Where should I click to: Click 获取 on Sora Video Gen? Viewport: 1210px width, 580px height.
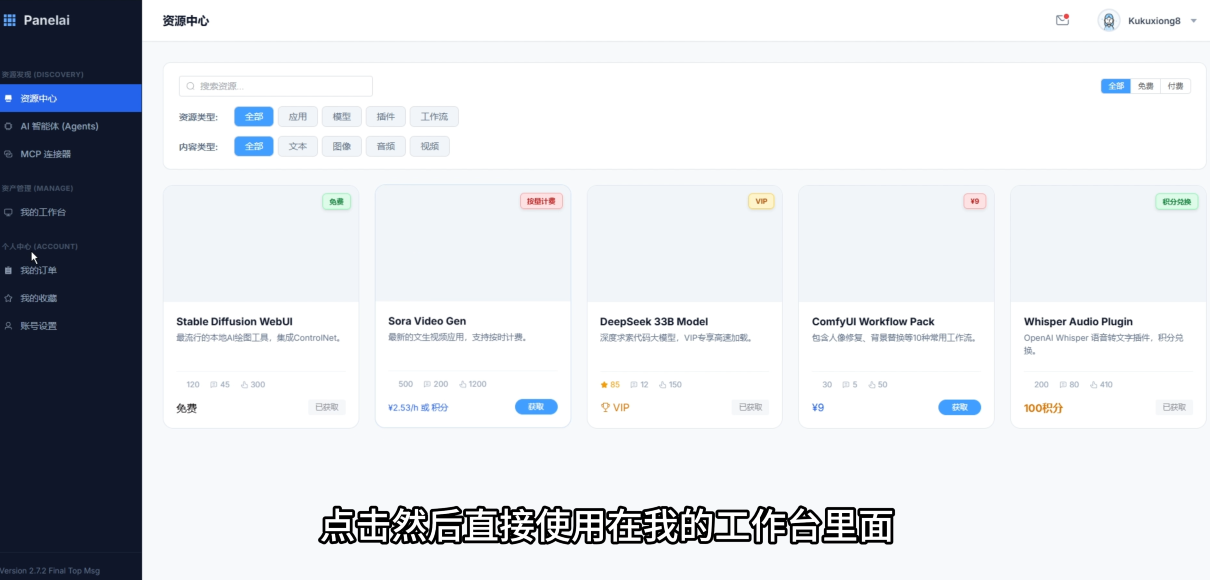[x=536, y=407]
